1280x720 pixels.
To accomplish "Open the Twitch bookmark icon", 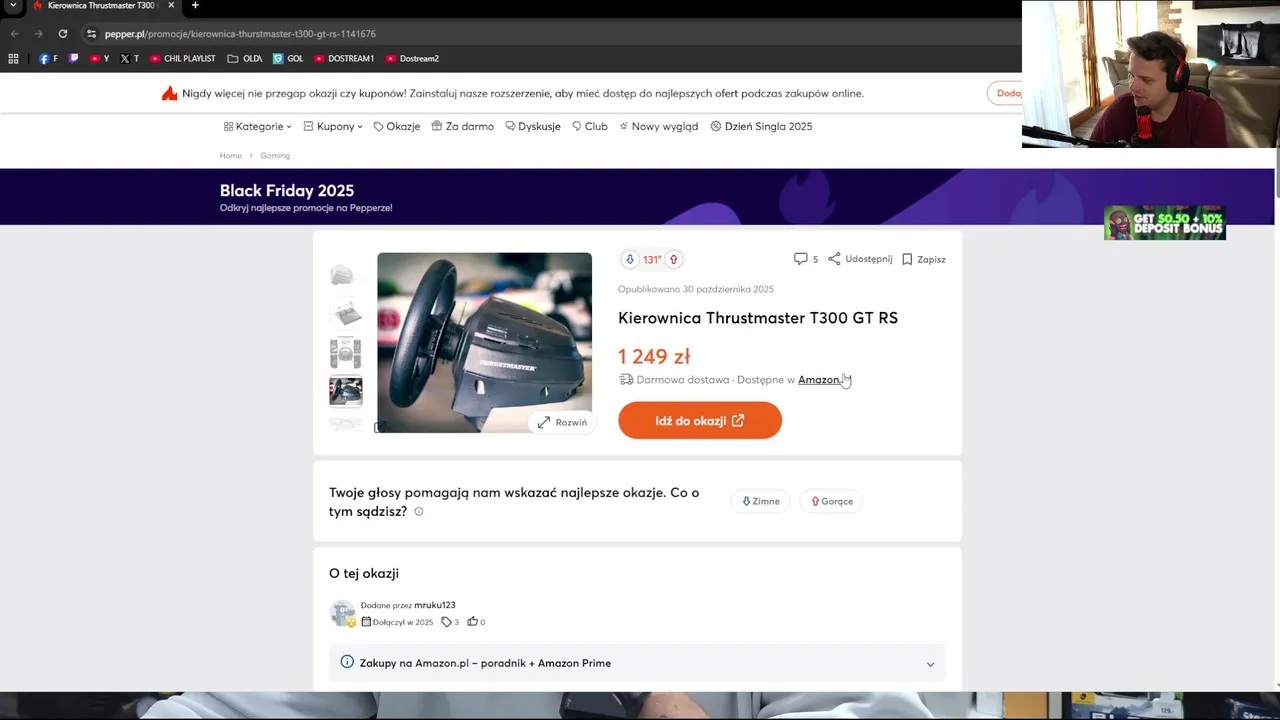I will coord(74,59).
